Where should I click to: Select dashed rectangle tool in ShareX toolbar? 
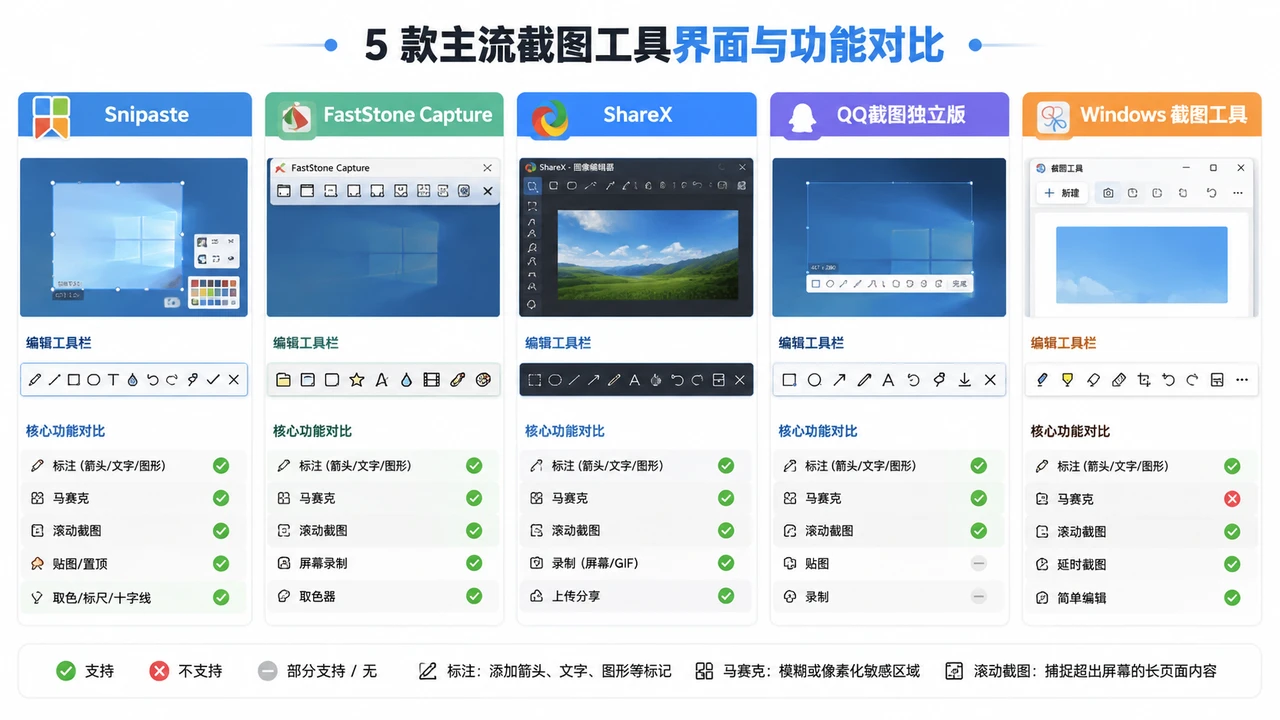tap(535, 380)
